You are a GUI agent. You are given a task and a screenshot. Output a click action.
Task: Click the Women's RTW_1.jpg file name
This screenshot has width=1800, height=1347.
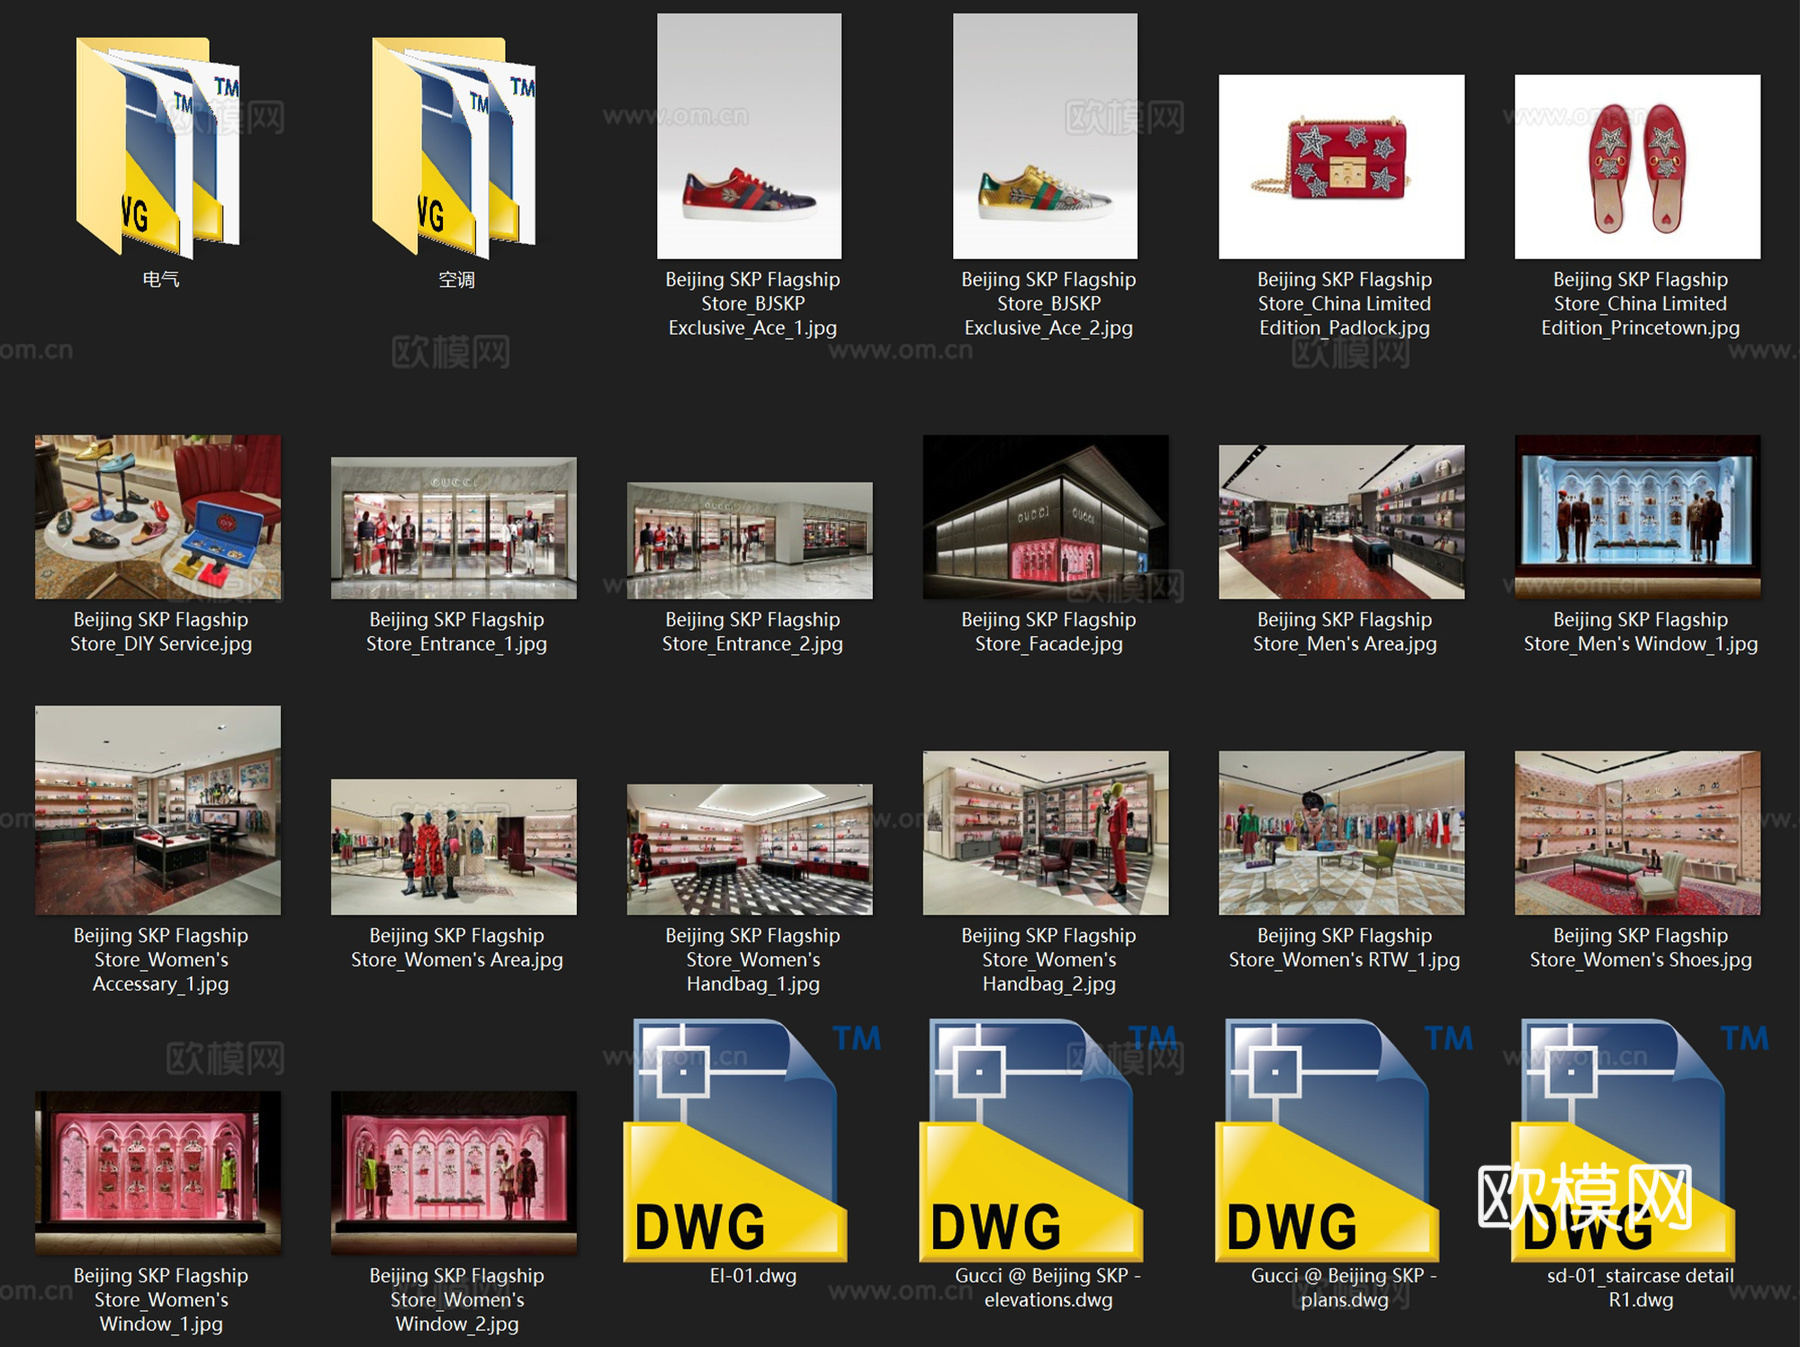click(1345, 948)
